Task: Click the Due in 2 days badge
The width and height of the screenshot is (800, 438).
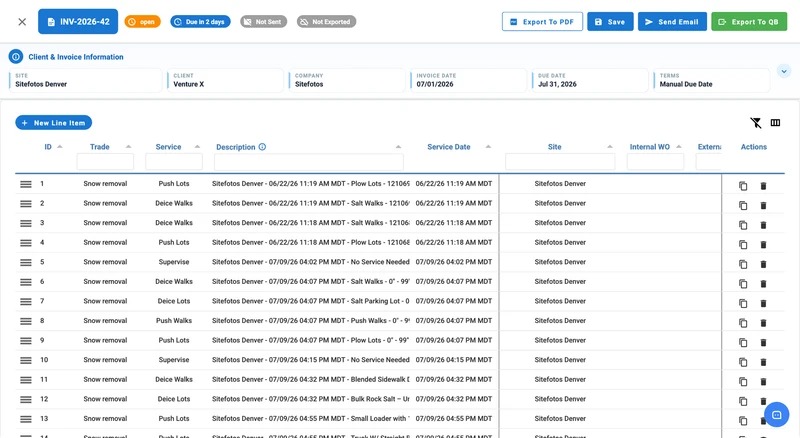Action: (200, 21)
